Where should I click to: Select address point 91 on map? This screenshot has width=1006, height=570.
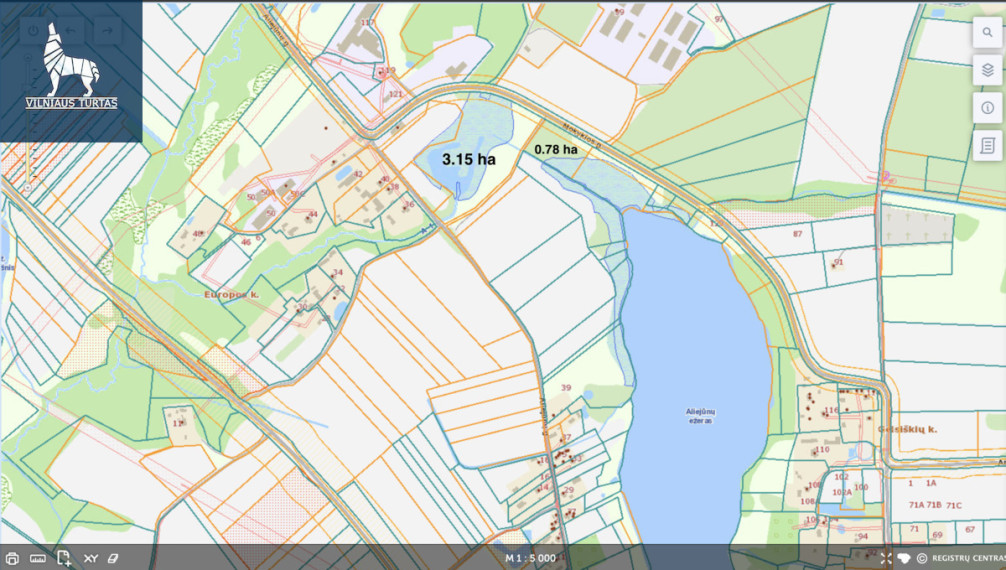[839, 263]
